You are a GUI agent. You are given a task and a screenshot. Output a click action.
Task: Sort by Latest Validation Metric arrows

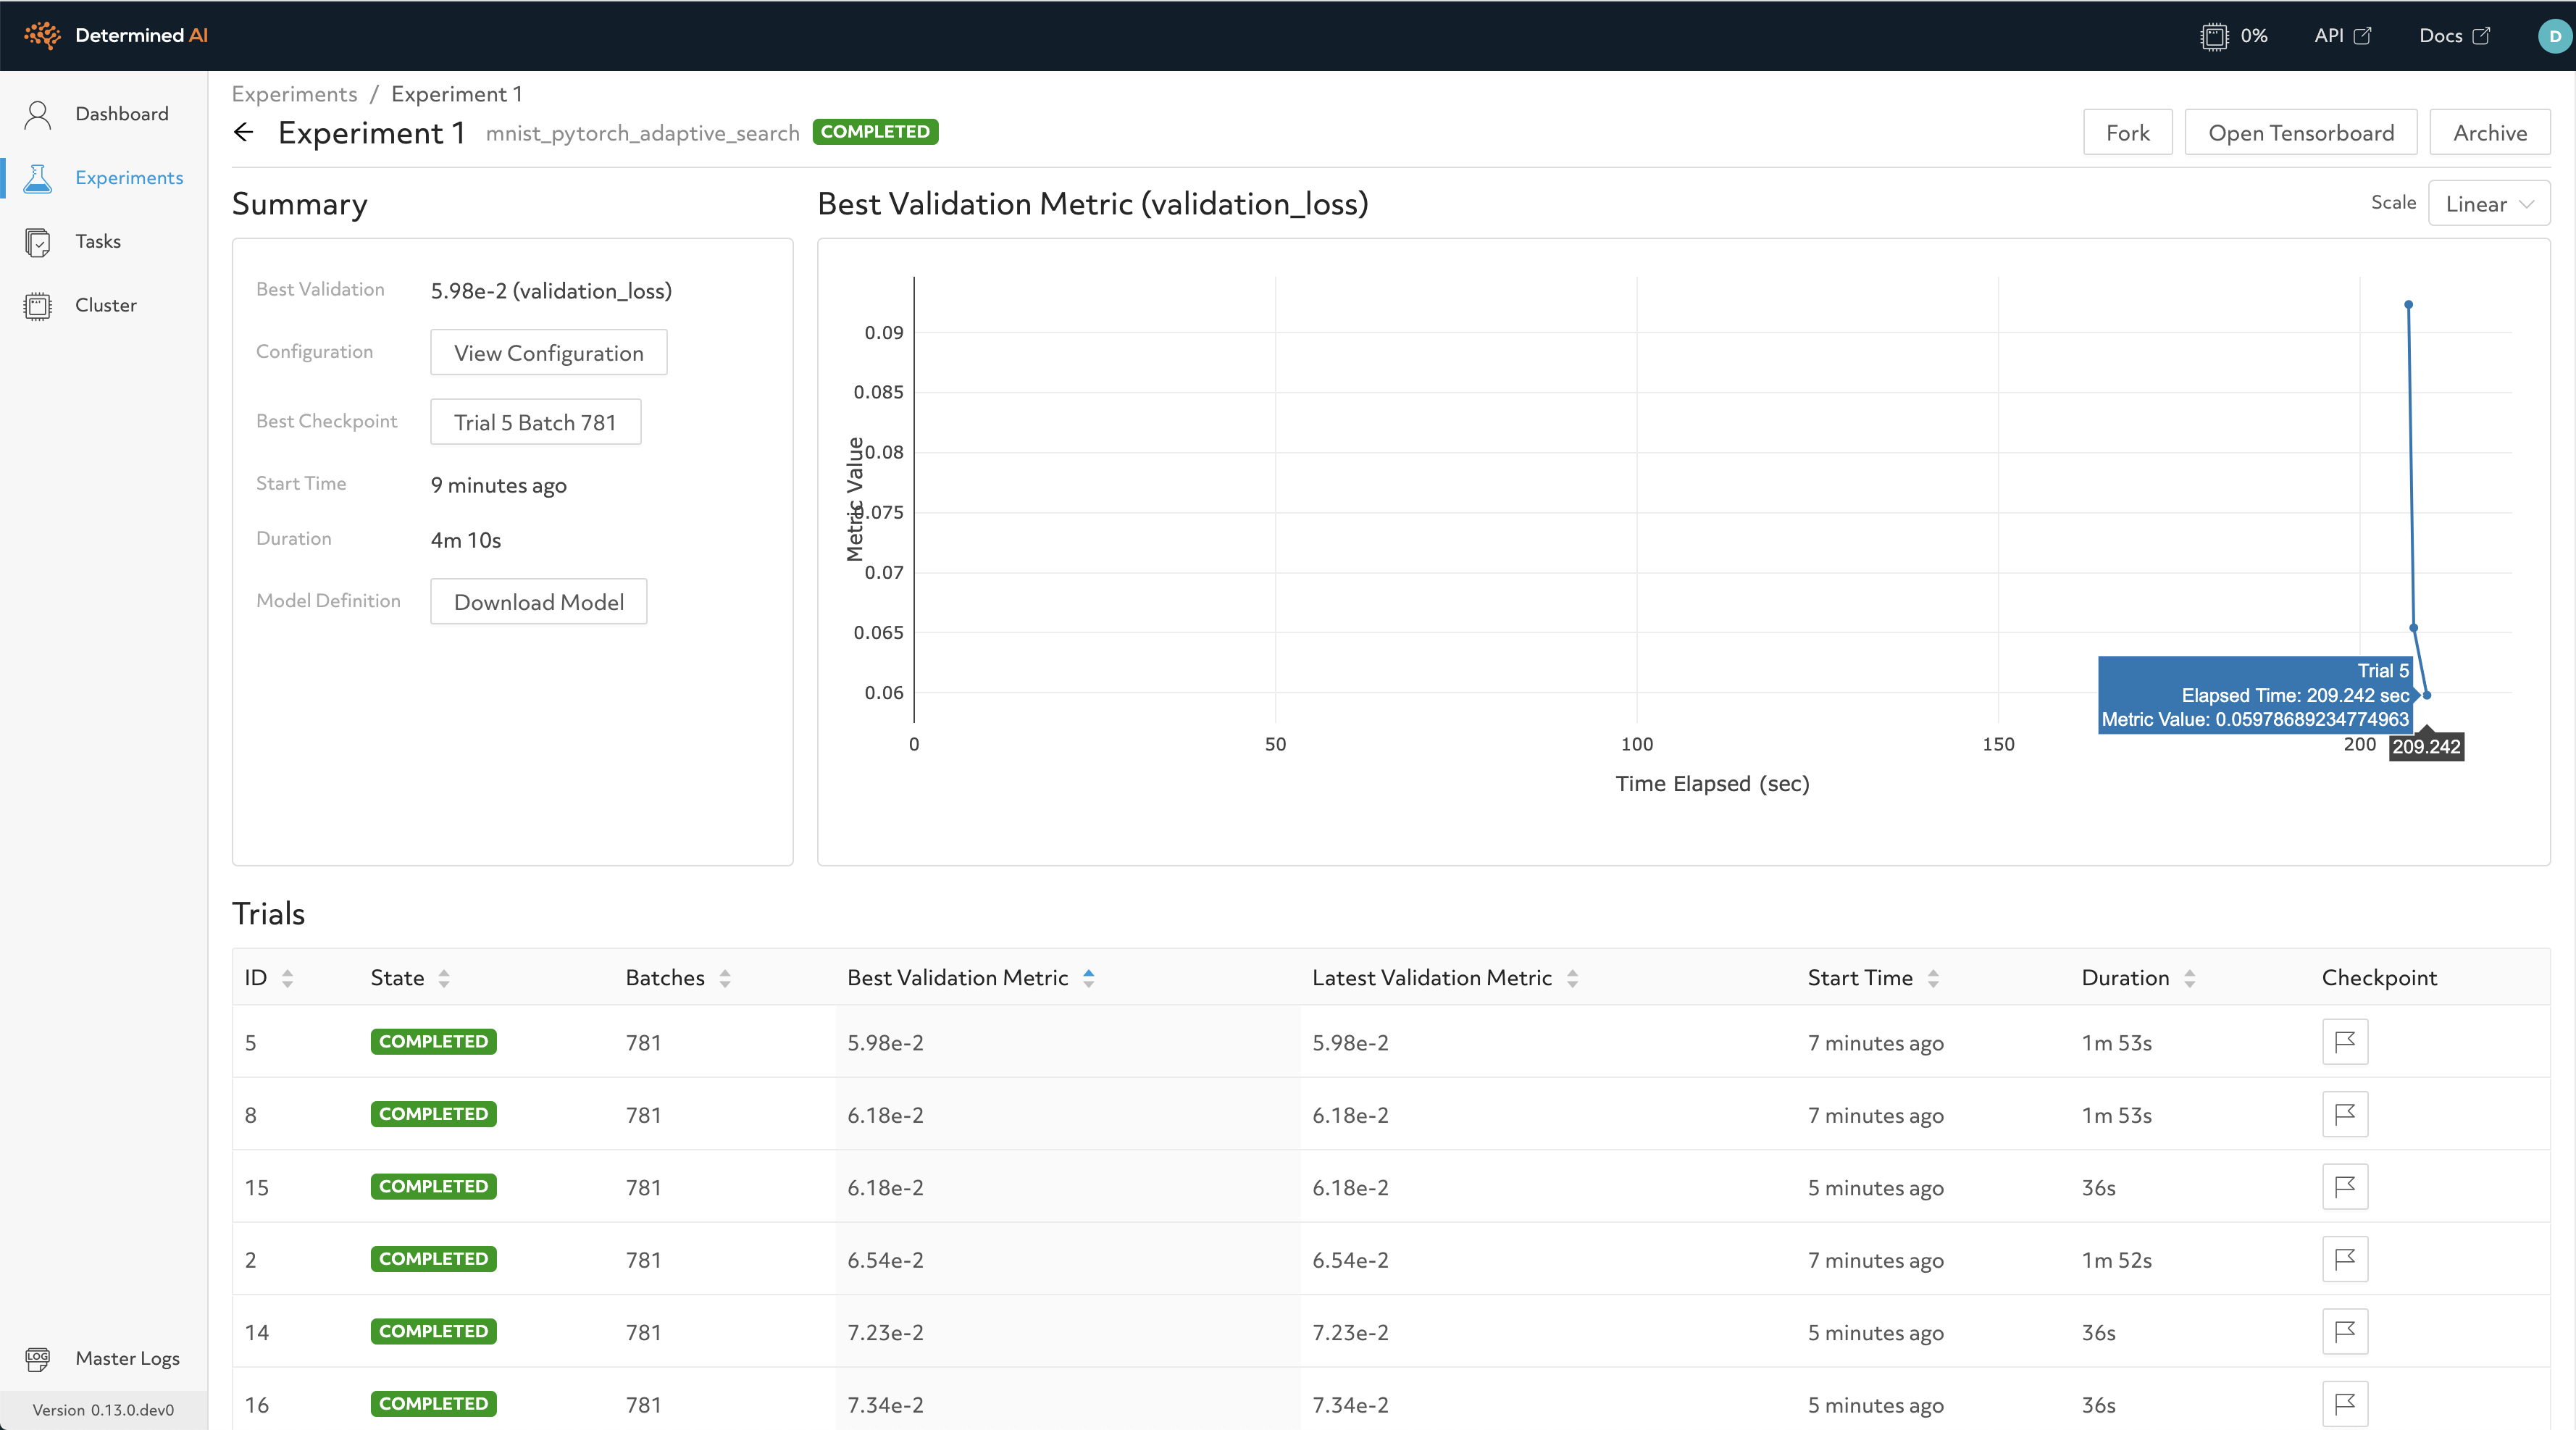[x=1573, y=978]
